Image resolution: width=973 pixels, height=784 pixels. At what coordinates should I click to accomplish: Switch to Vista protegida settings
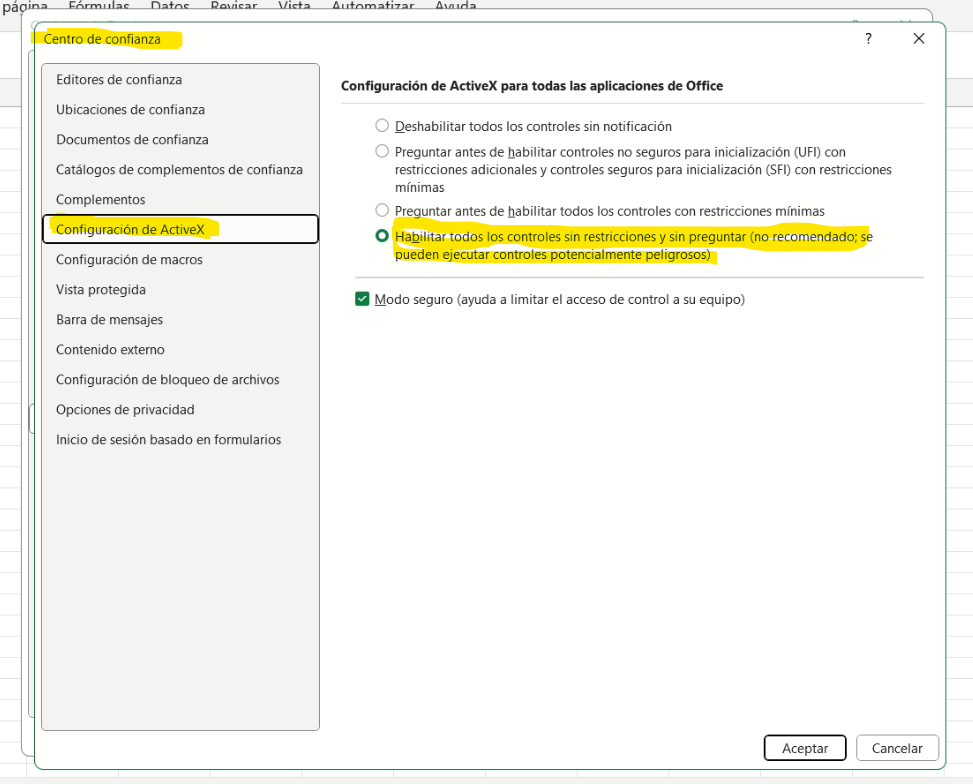180,289
